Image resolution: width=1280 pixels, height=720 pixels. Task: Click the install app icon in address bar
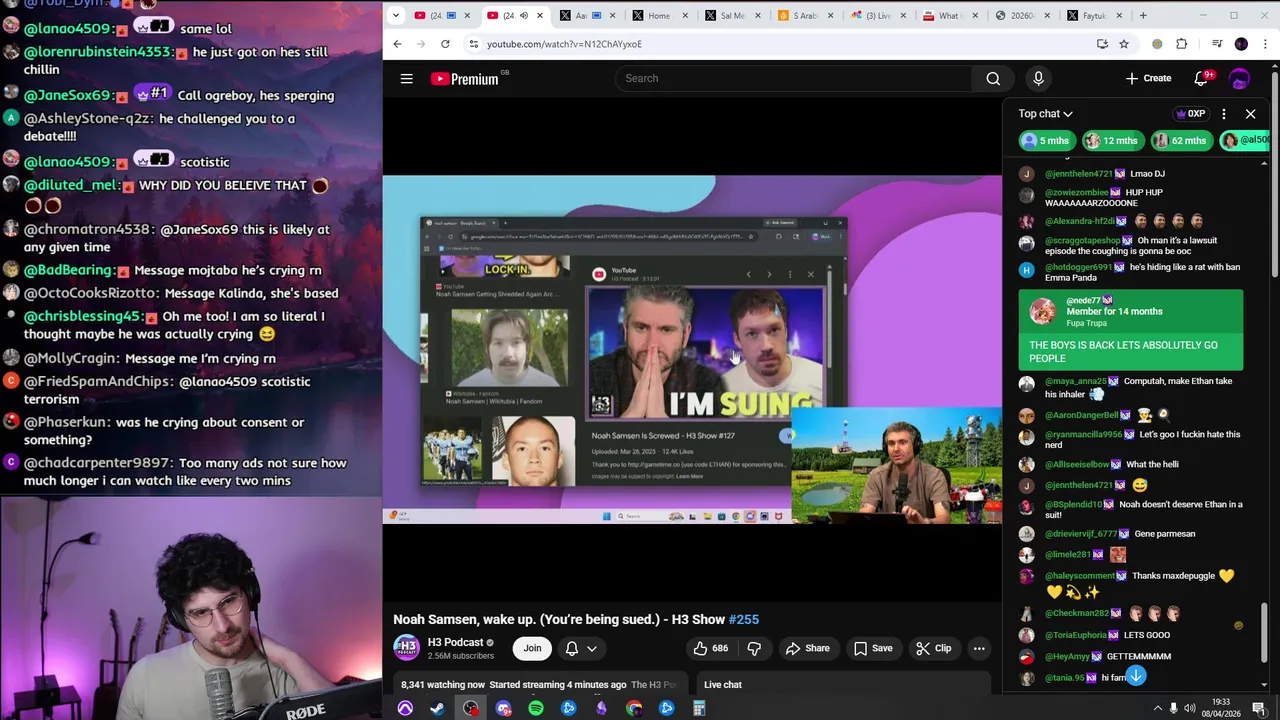(x=1102, y=44)
